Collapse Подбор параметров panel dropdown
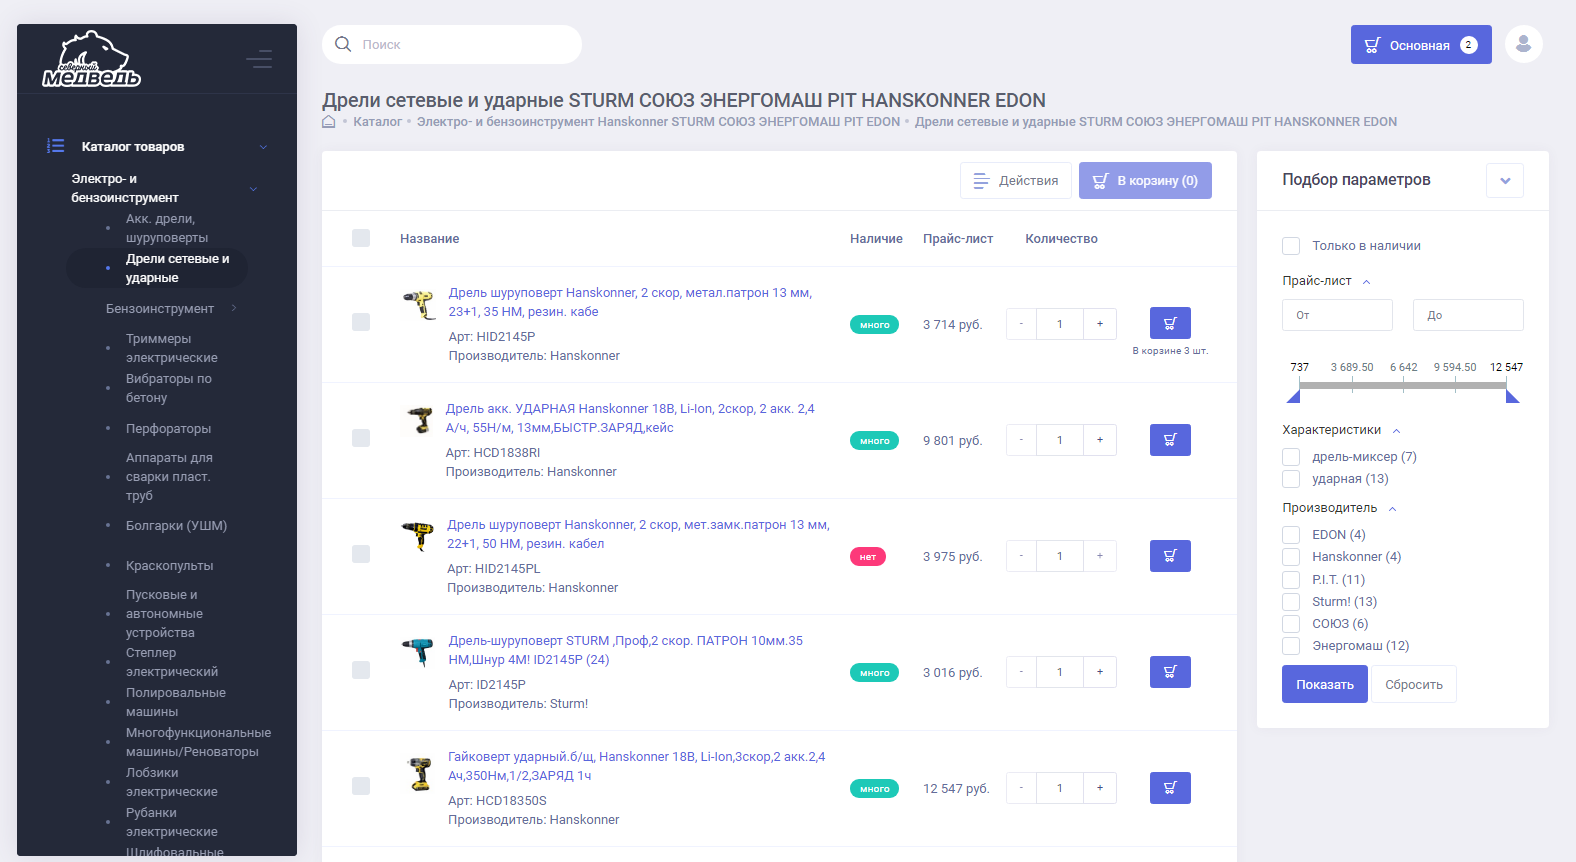 (x=1505, y=181)
